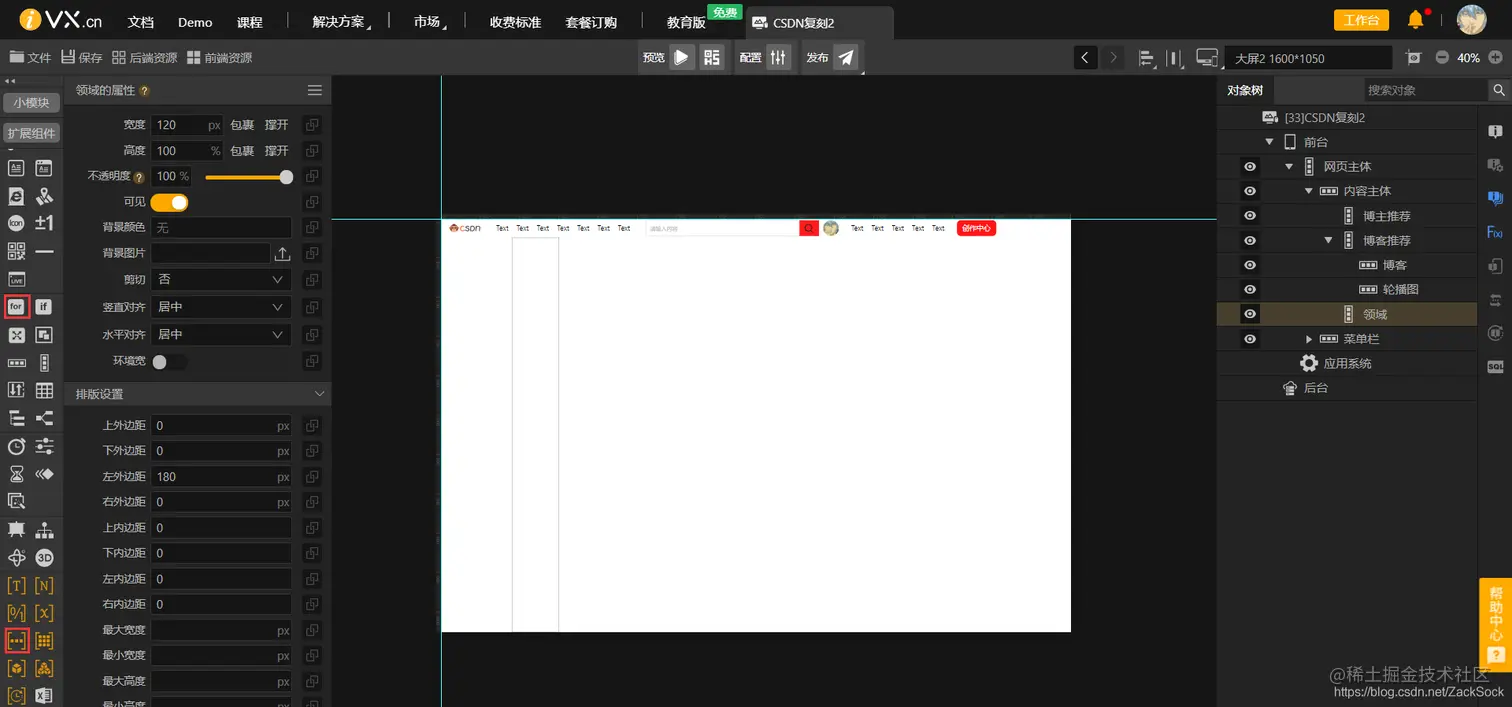Add the timer clock component
1512x707 pixels.
(16, 446)
